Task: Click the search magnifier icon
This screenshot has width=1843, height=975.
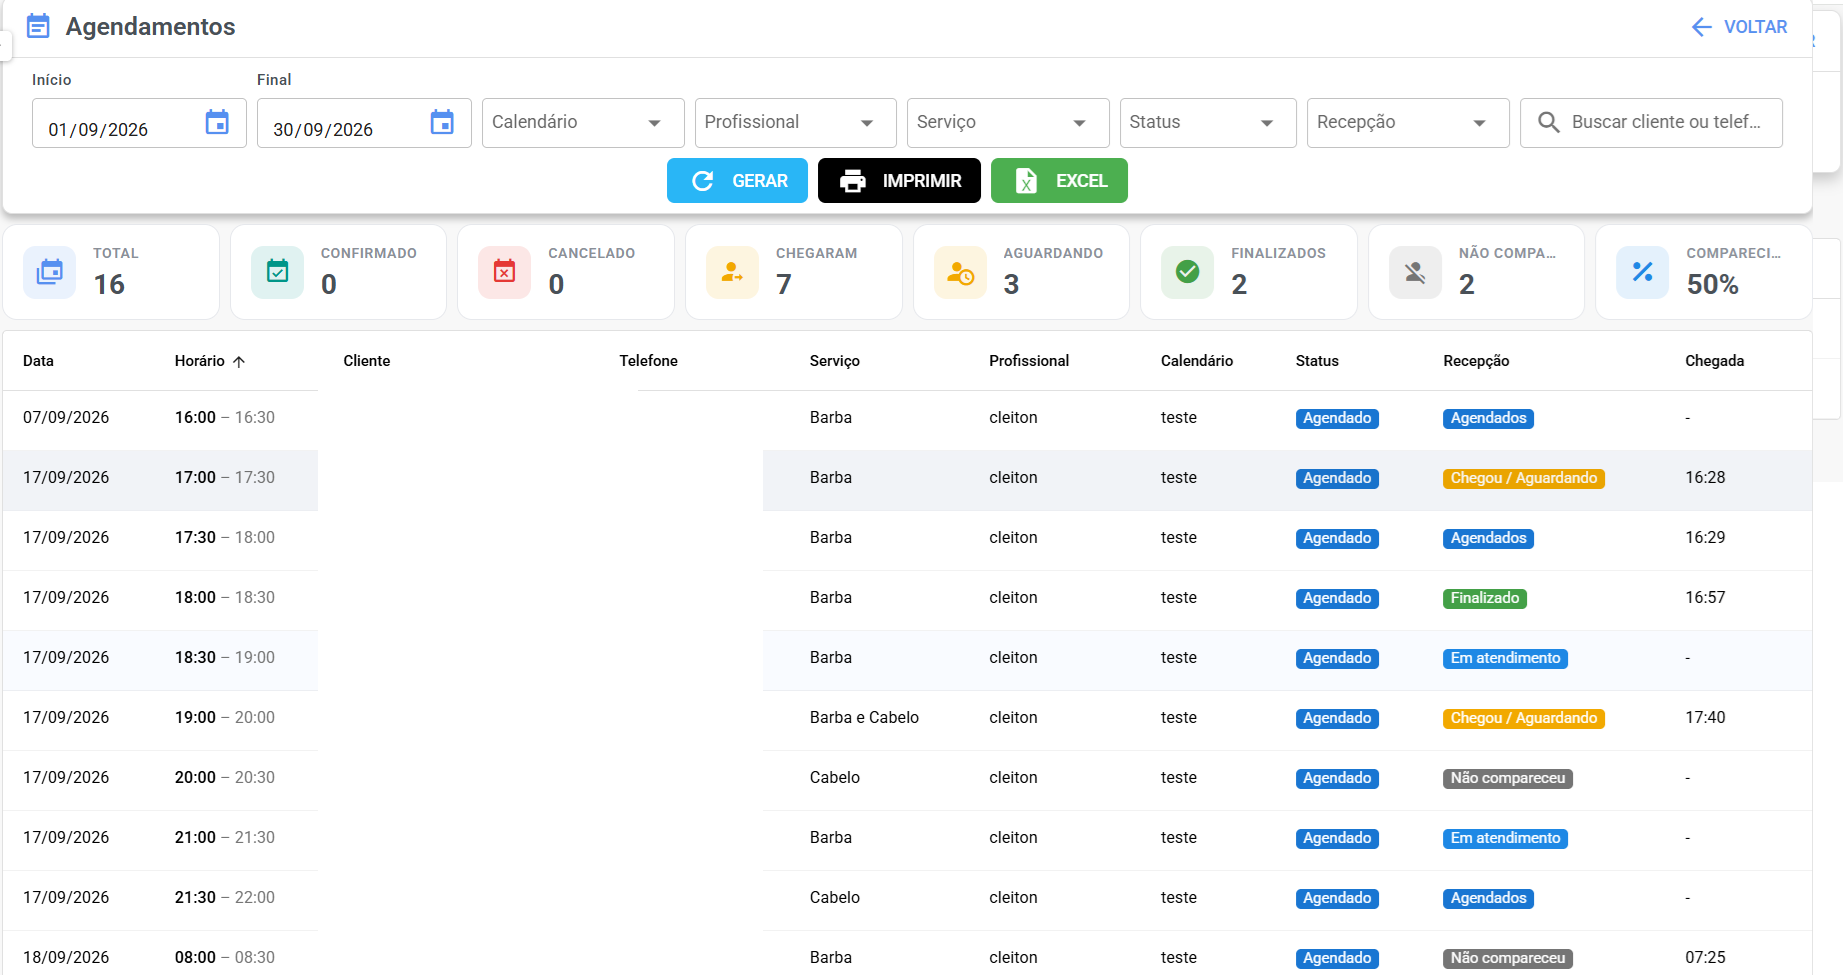Action: [1548, 122]
